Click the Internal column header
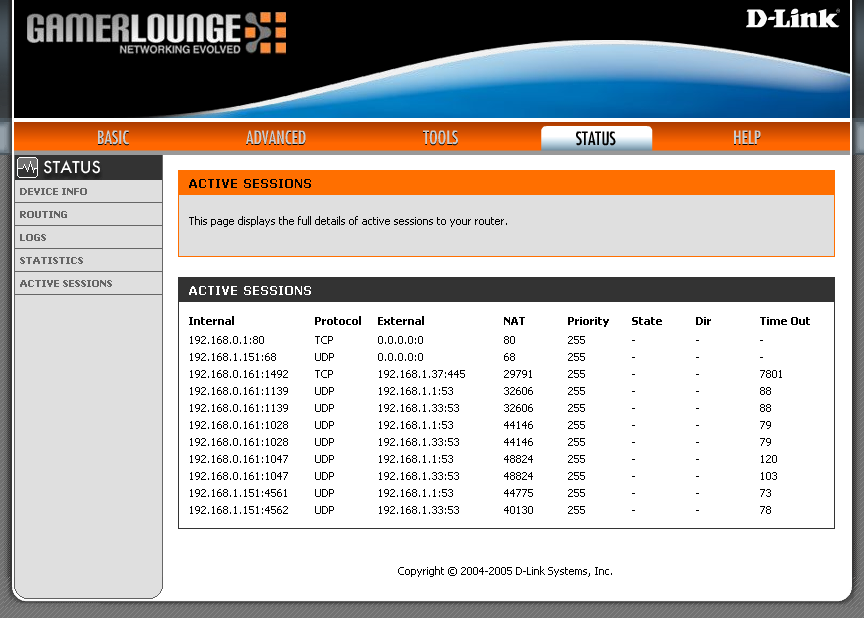The height and width of the screenshot is (618, 864). [211, 321]
